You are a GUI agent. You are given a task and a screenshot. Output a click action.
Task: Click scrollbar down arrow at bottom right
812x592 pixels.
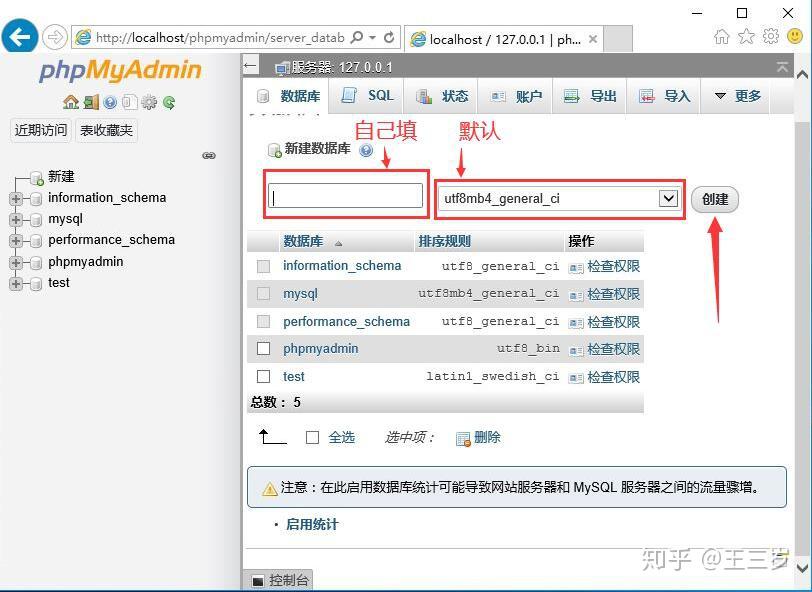(x=802, y=567)
